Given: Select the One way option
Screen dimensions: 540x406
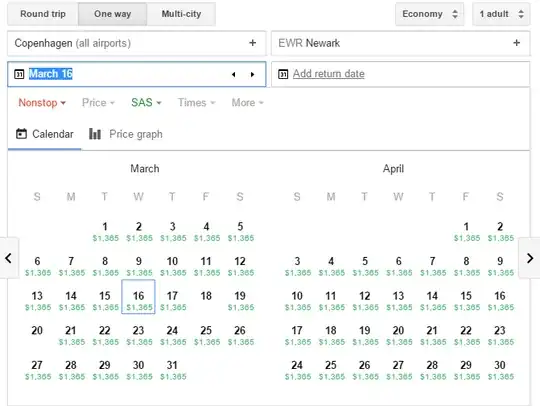Looking at the screenshot, I should 112,14.
